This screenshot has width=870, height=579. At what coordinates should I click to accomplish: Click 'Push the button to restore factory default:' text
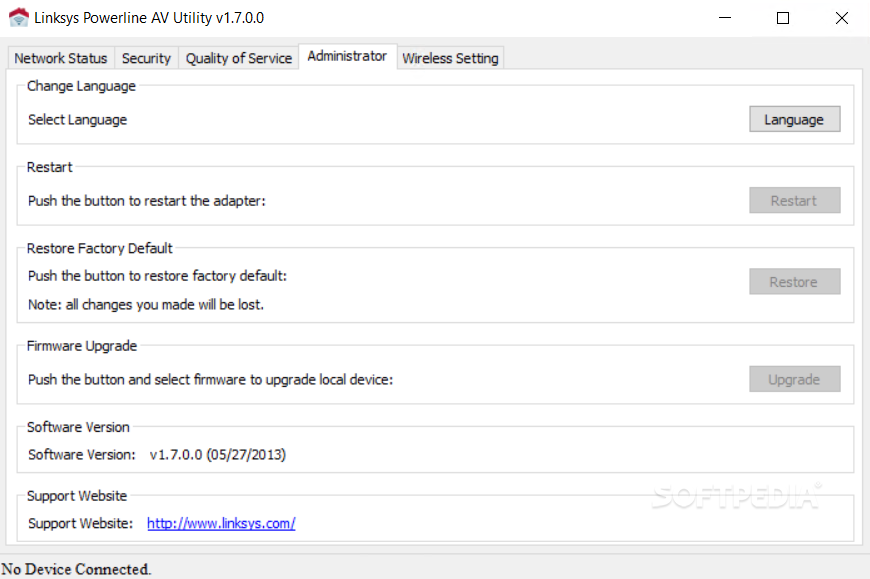coord(158,276)
